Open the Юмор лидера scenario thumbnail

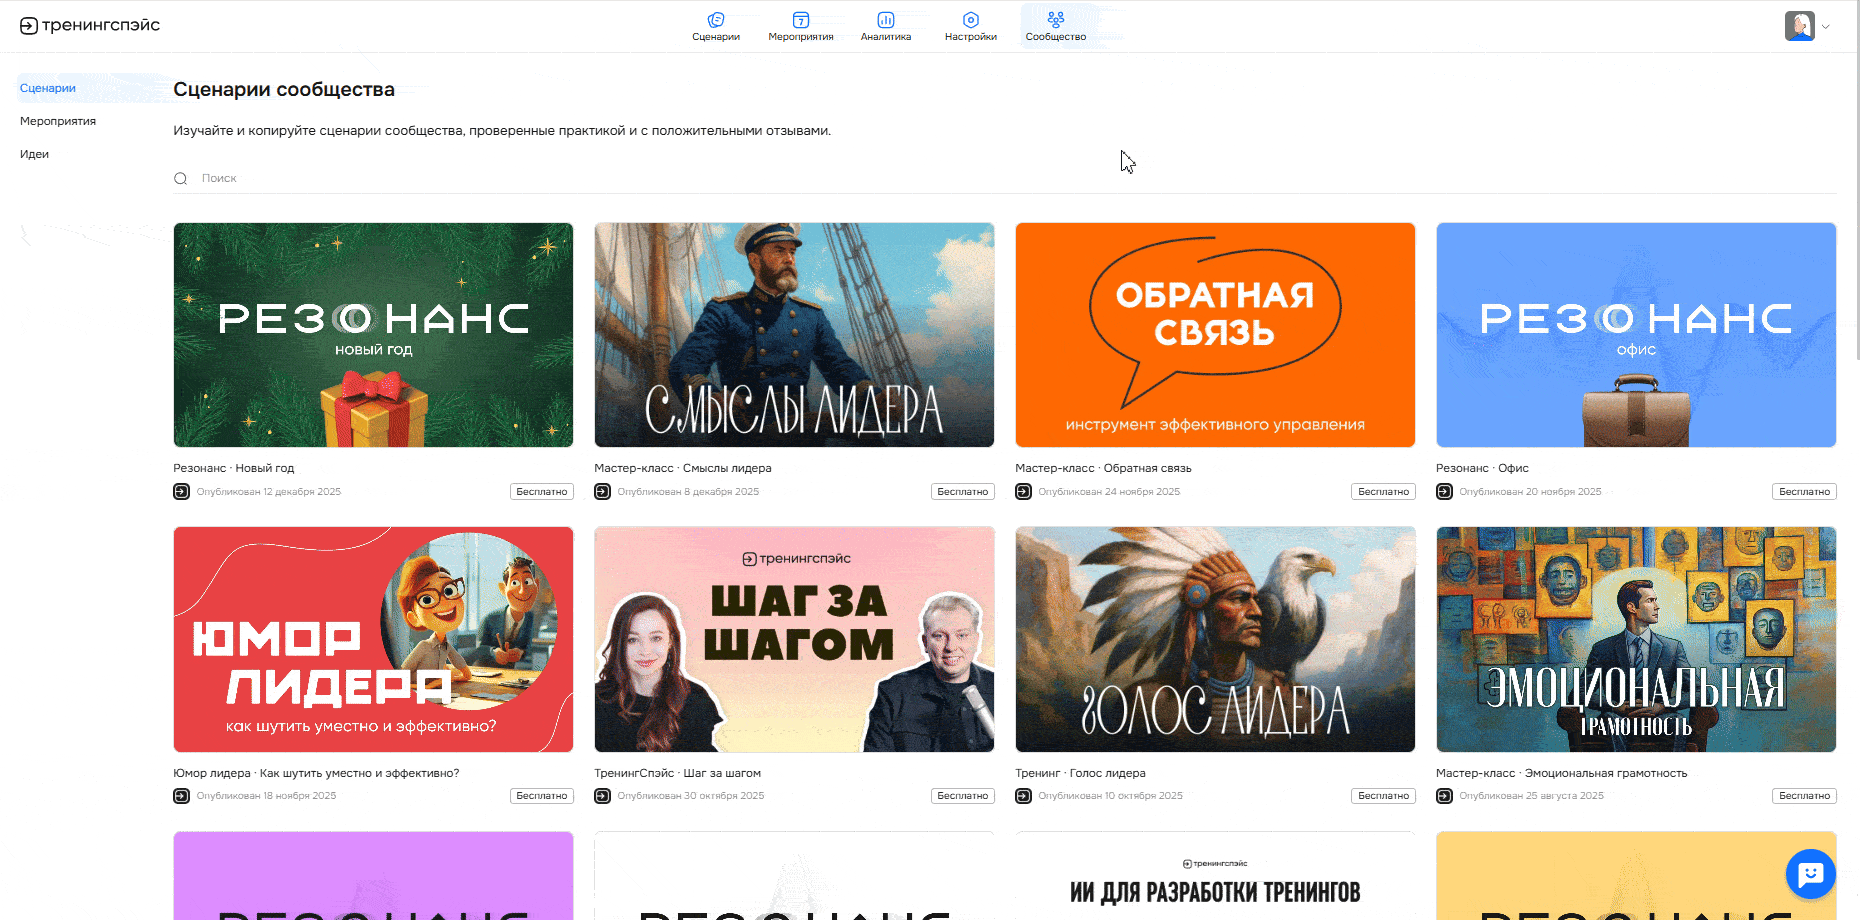tap(373, 639)
